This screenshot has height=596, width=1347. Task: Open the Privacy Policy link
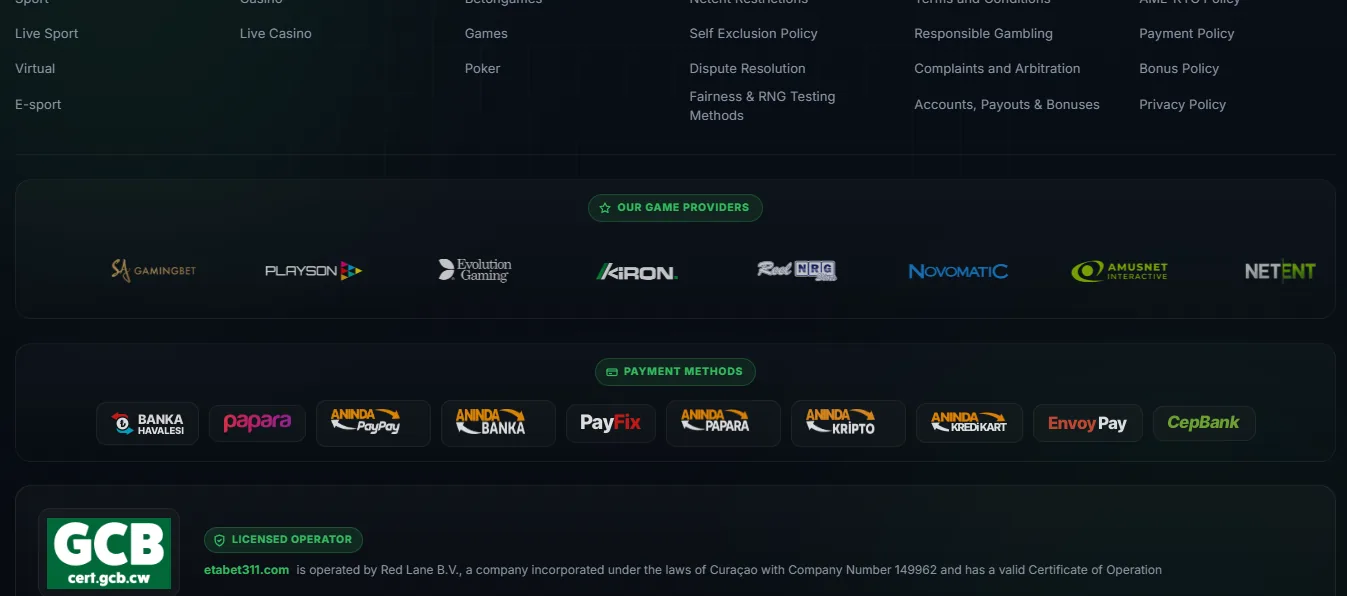click(x=1182, y=105)
